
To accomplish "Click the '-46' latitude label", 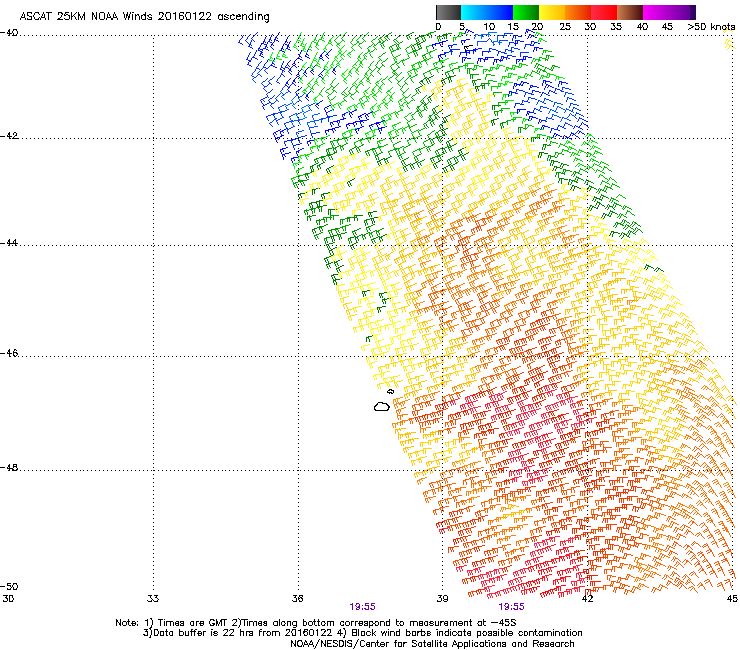I will tap(9, 353).
